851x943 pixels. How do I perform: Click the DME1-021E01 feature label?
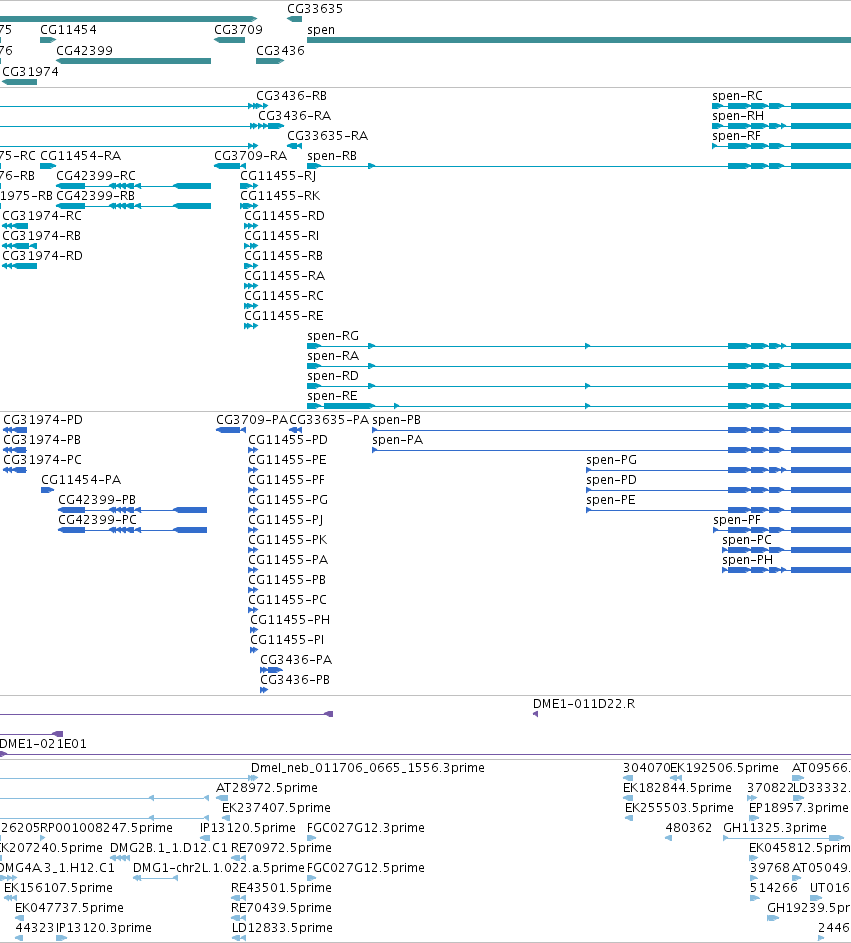(43, 744)
